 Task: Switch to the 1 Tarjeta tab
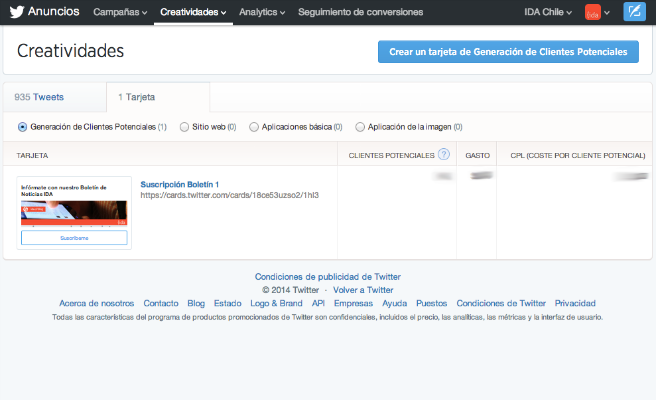click(x=158, y=97)
